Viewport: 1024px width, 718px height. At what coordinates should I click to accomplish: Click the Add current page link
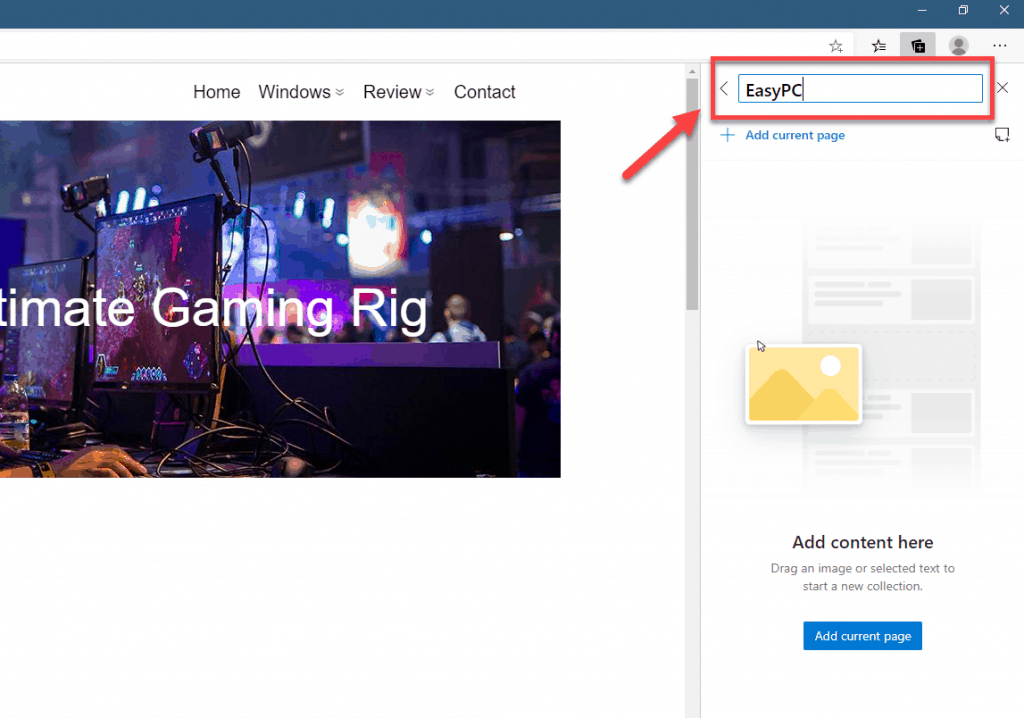click(x=795, y=135)
